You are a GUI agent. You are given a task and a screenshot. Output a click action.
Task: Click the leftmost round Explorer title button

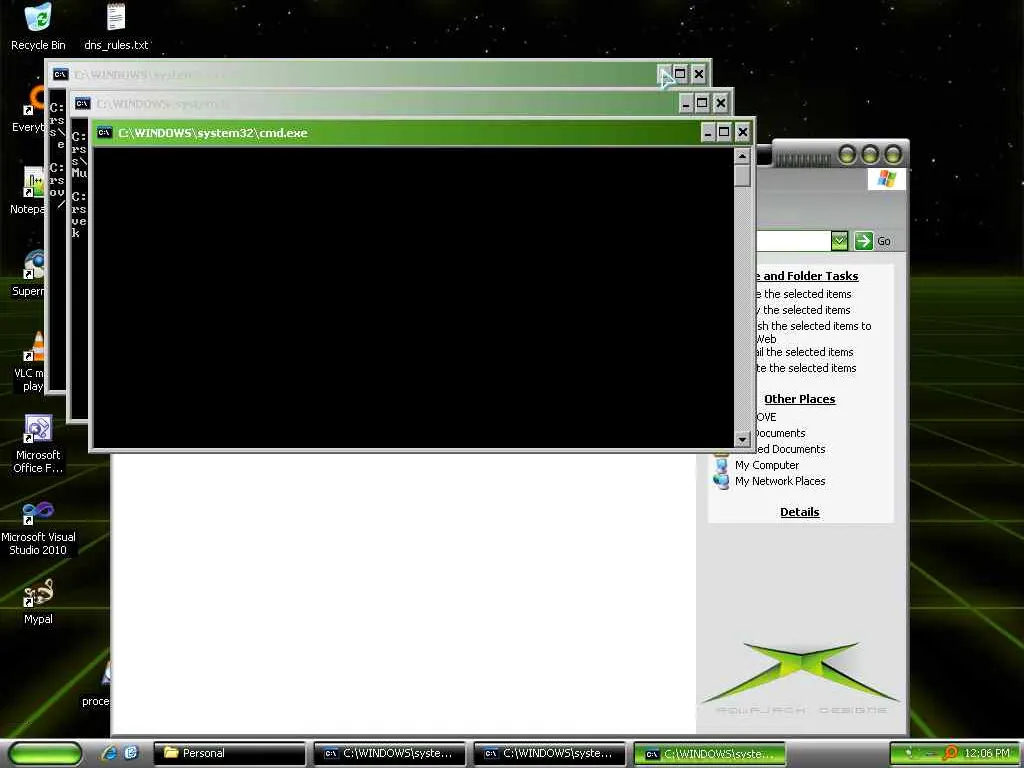point(847,155)
